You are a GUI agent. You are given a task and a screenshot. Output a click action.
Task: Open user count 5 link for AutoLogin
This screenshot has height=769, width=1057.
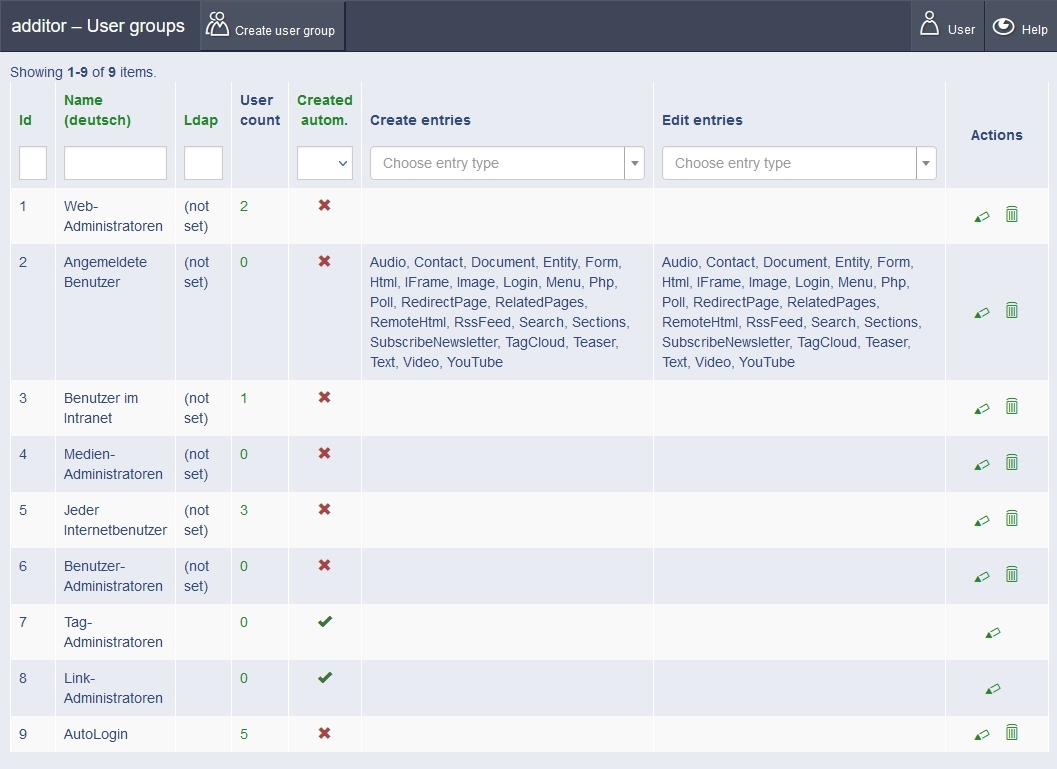tap(244, 734)
